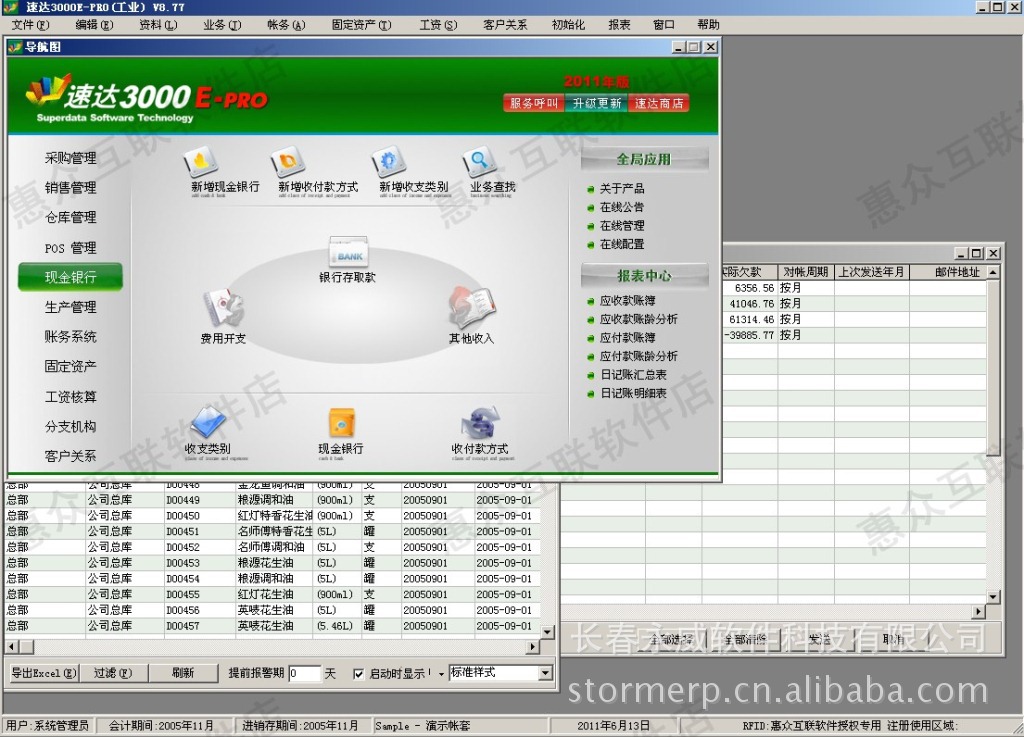Select 固定资产 in the sidebar
Screen dimensions: 1024x737
tap(71, 366)
